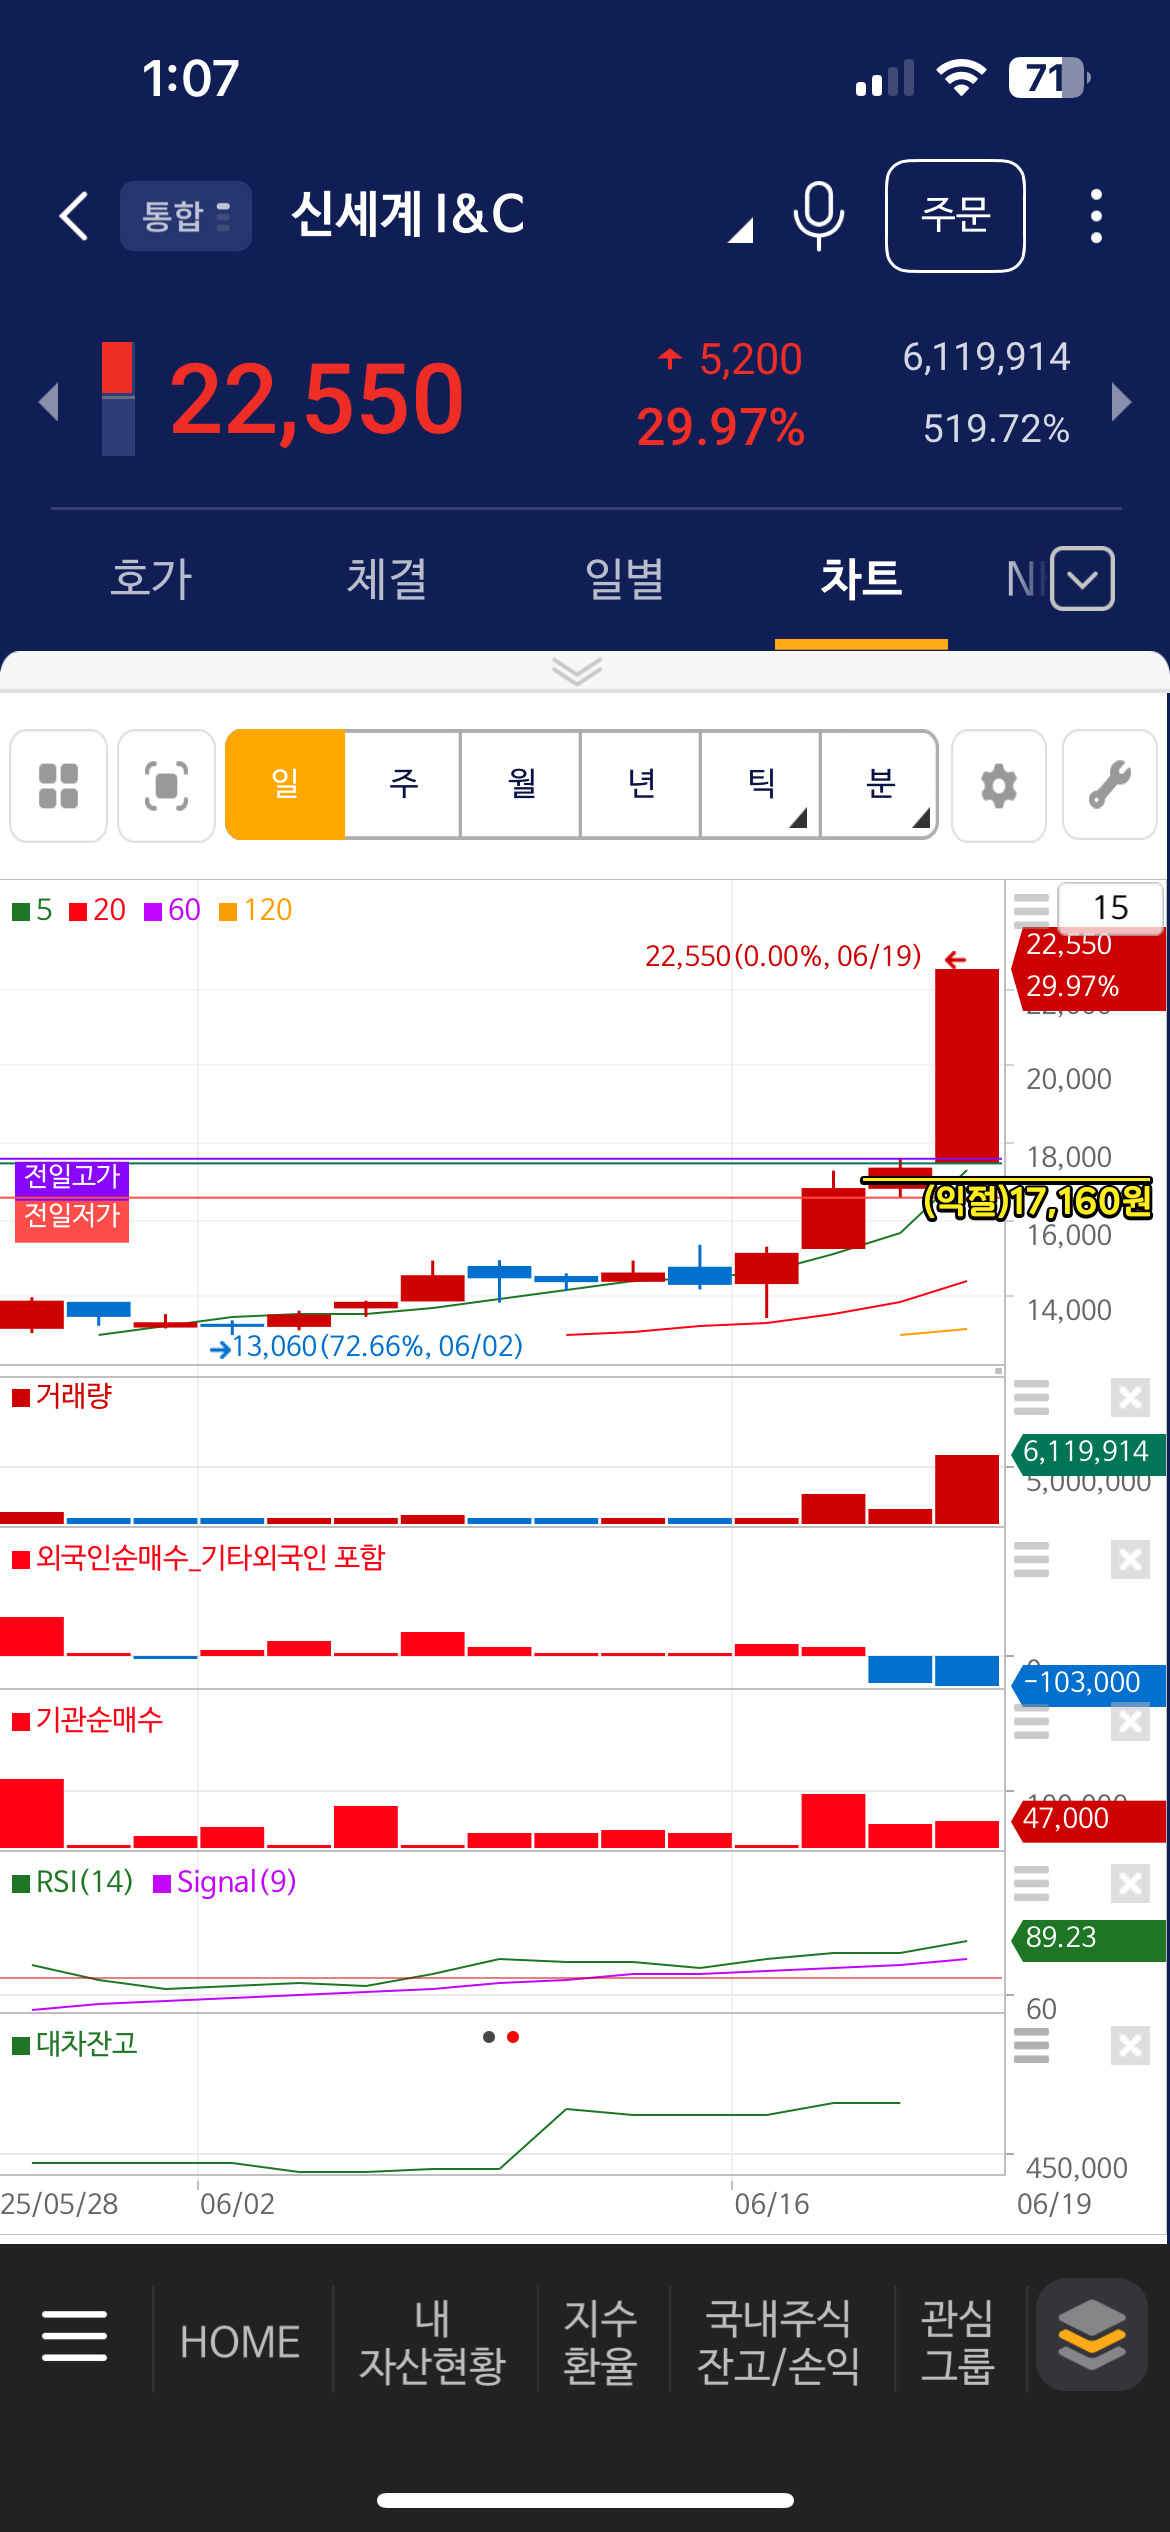Open the 기관순매수 panel menu icon
This screenshot has height=2532, width=1170.
coord(1031,1721)
